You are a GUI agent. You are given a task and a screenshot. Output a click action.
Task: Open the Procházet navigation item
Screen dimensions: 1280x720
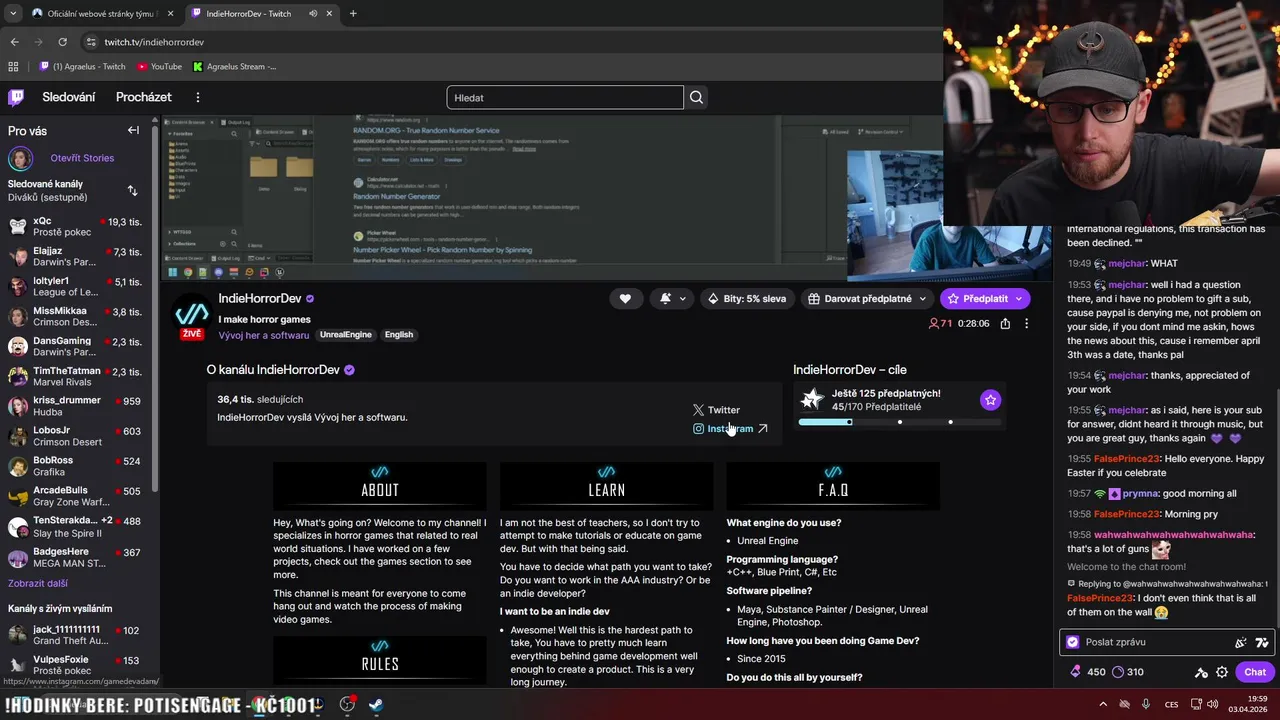pos(144,97)
